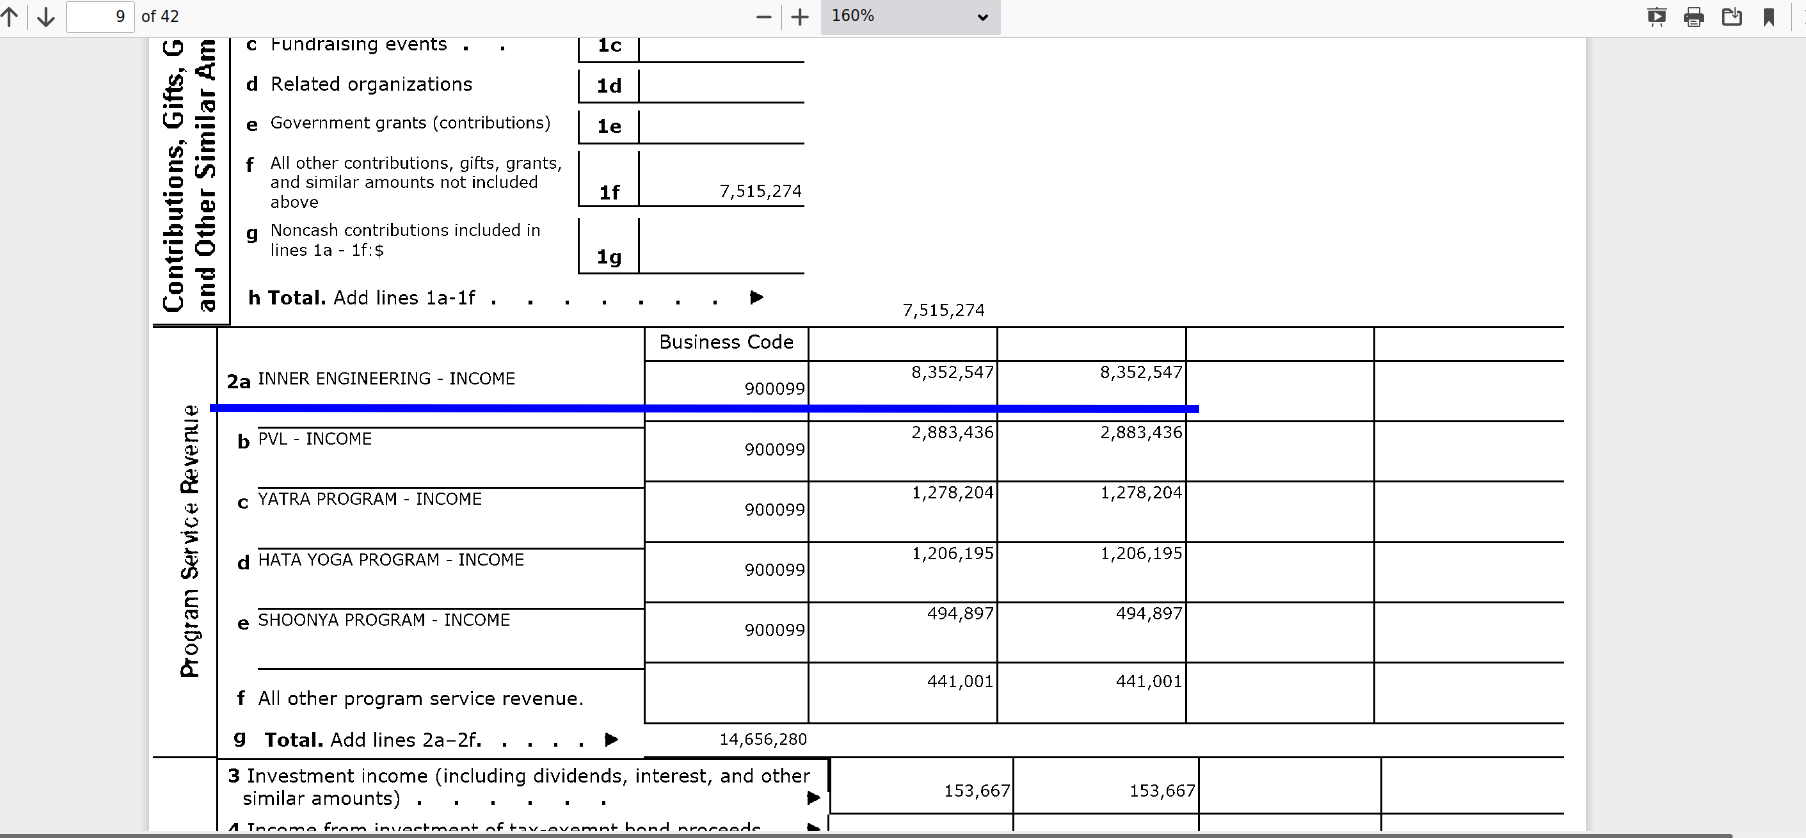Open the 160% zoom level dropdown
The image size is (1806, 838).
point(910,17)
